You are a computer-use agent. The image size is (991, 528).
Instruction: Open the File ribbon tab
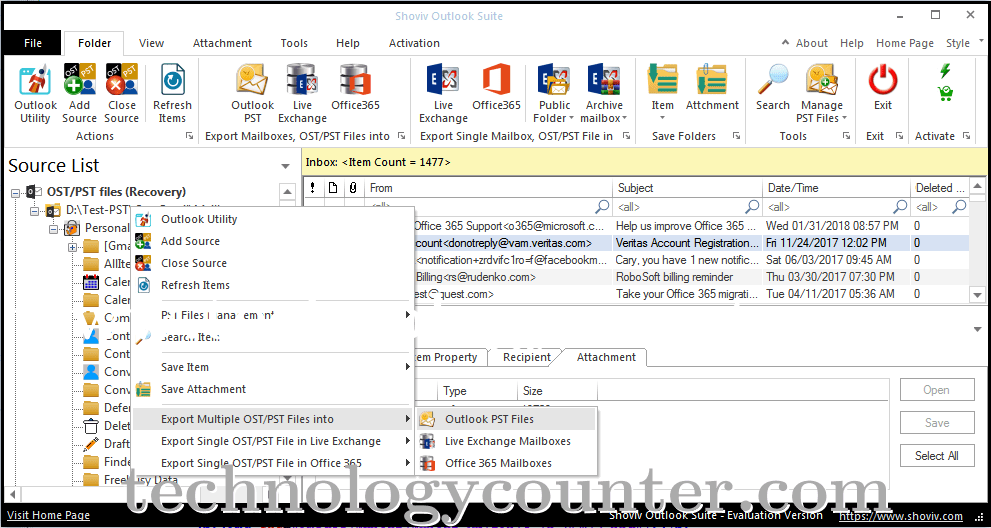(33, 43)
